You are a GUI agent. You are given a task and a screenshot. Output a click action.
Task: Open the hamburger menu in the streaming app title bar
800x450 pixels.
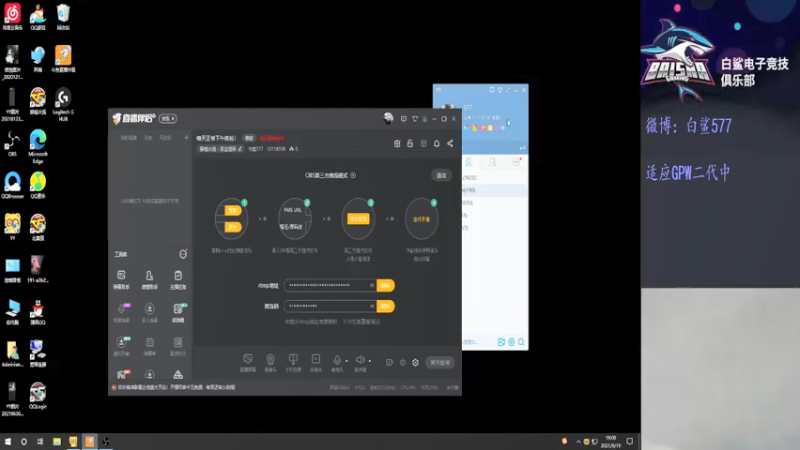coord(424,119)
